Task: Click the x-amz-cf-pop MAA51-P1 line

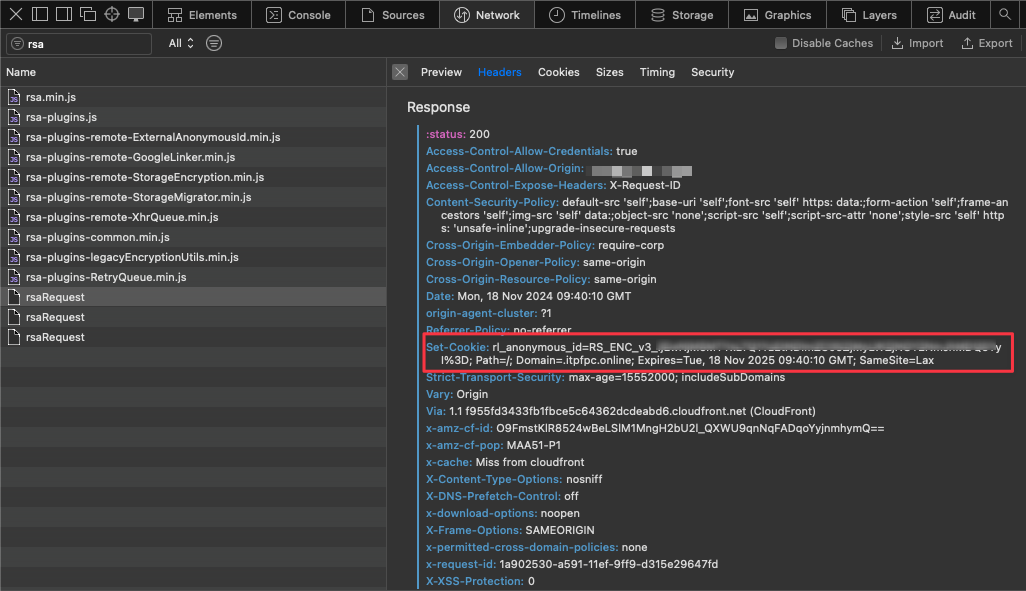Action: coord(493,446)
